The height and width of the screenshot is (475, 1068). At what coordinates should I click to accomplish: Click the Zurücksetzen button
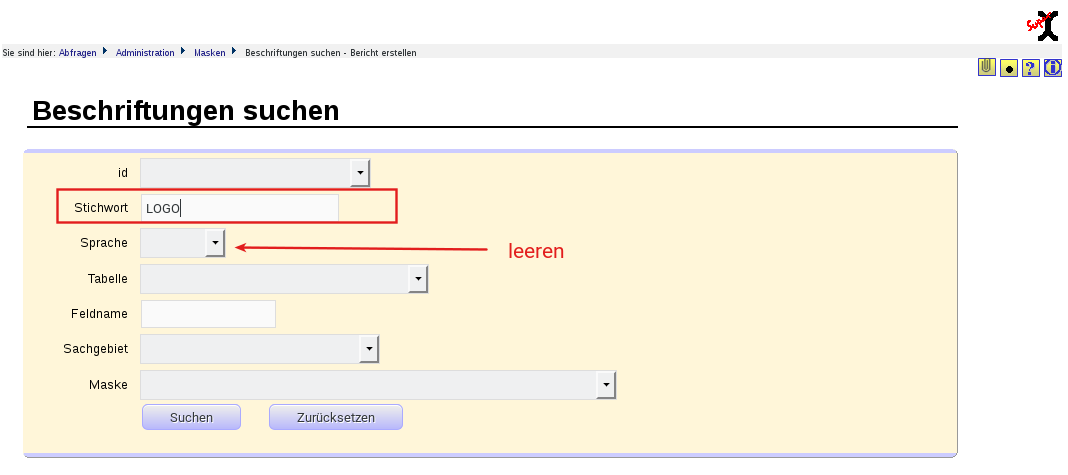(336, 417)
